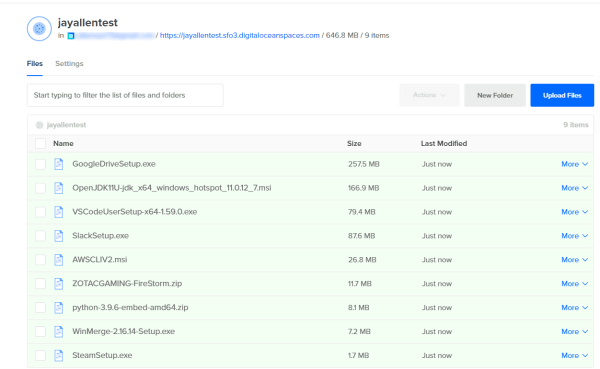Click the jayallentest Space avatar icon
The image size is (600, 369).
tap(39, 28)
